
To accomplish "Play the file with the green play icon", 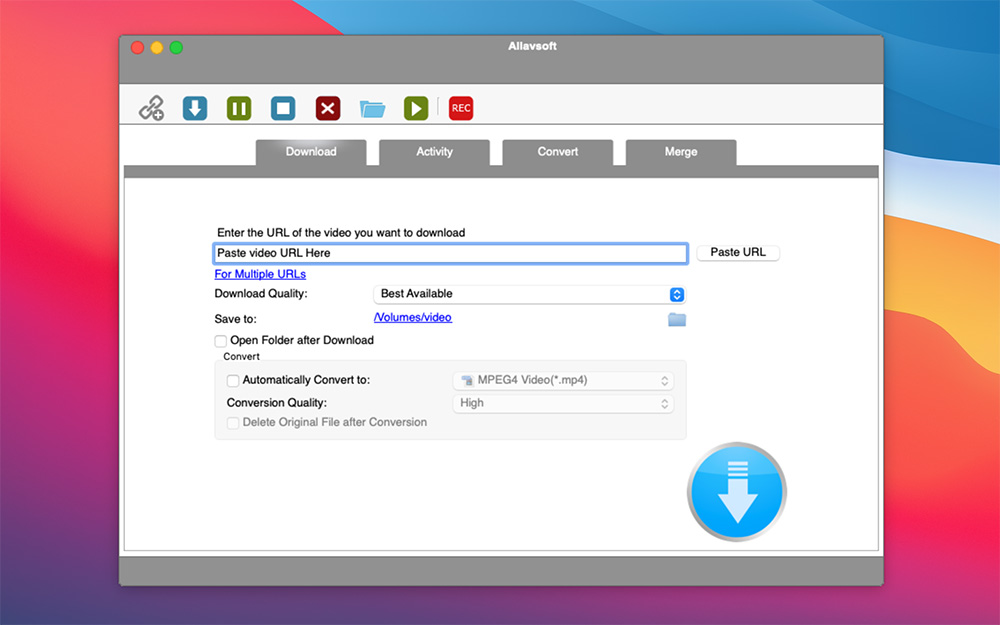I will pyautogui.click(x=416, y=108).
